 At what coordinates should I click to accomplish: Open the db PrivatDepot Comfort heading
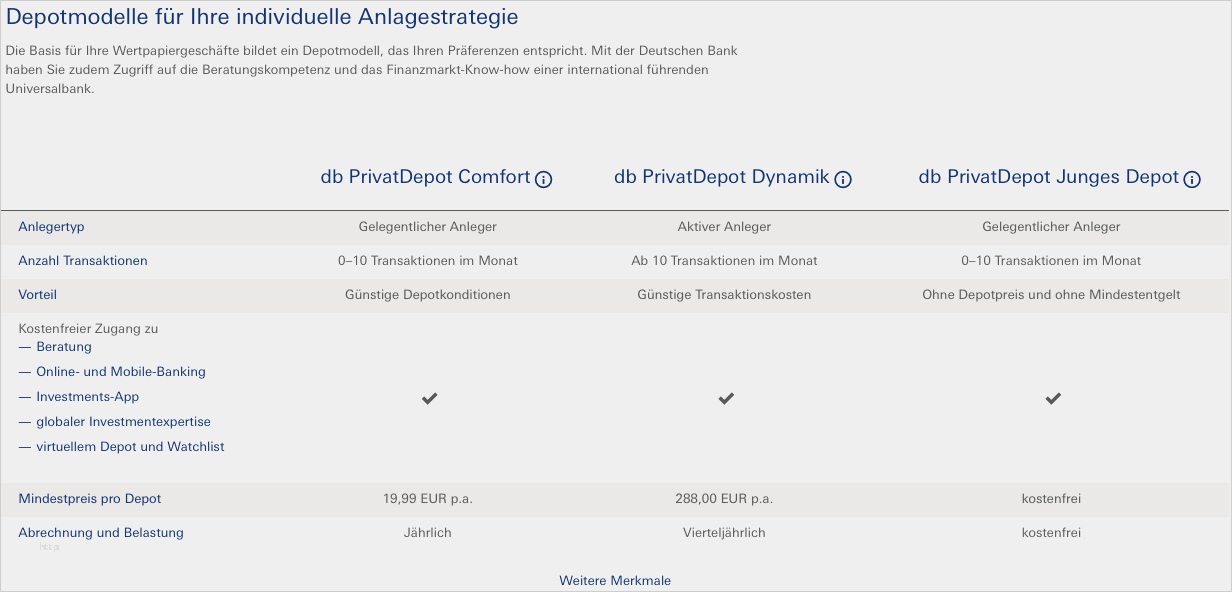tap(425, 177)
